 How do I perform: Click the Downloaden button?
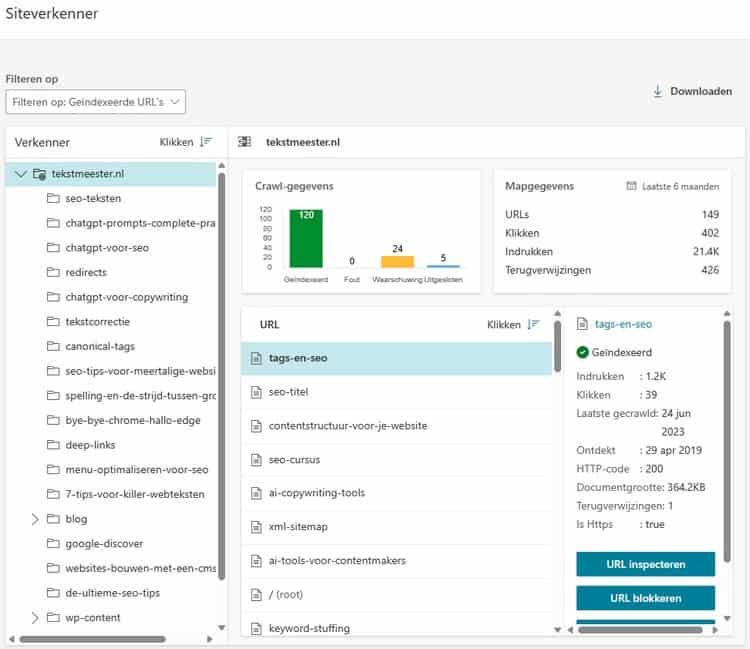693,91
